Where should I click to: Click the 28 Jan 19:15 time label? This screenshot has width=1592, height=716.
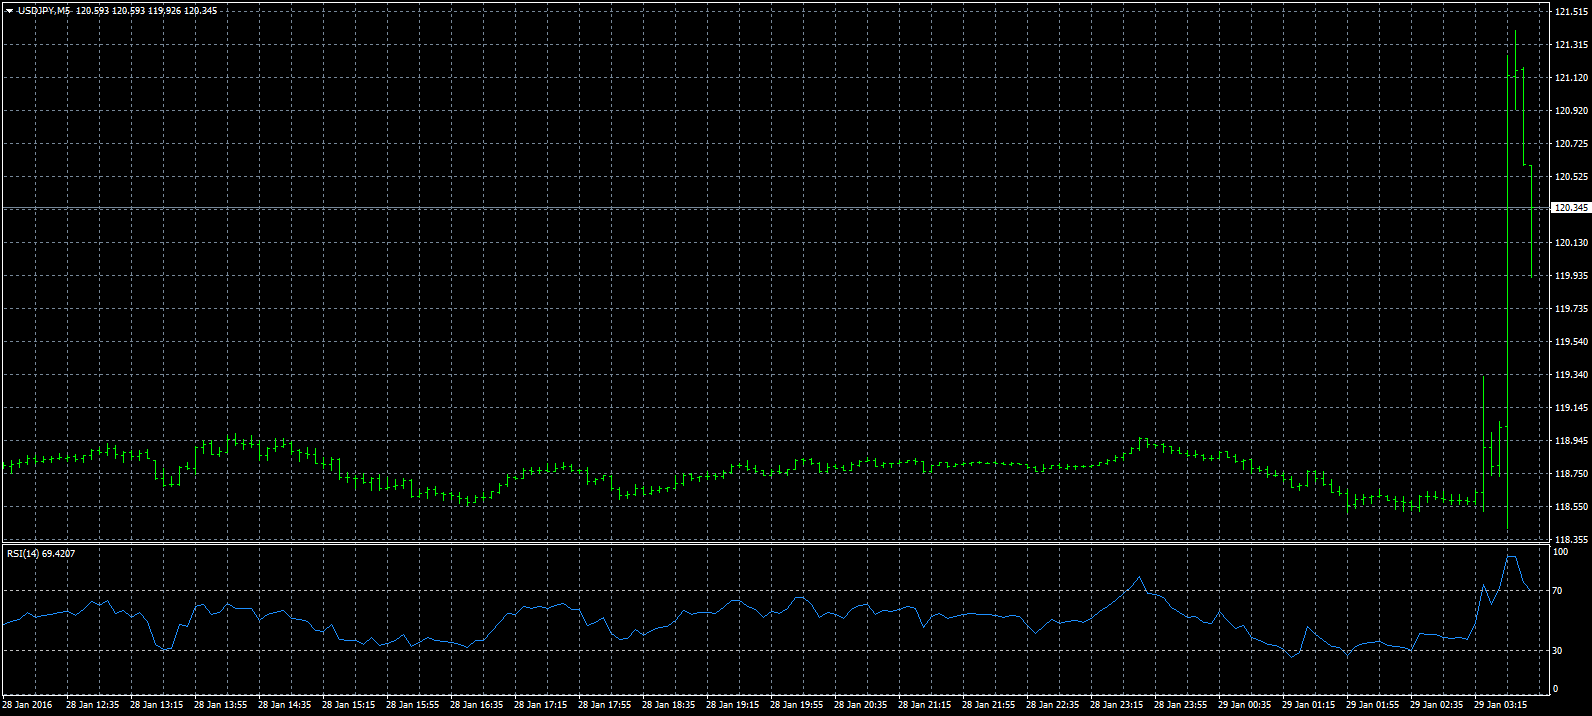733,705
